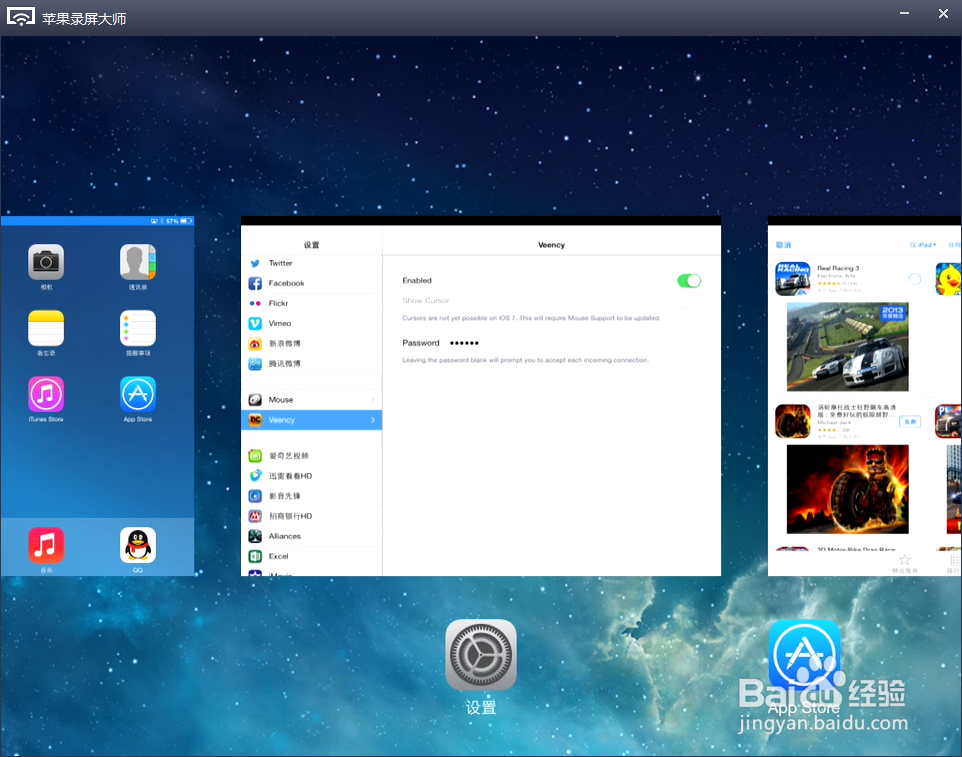Click the 爱奇艺视频 app icon
This screenshot has height=757, width=962.
tap(255, 456)
